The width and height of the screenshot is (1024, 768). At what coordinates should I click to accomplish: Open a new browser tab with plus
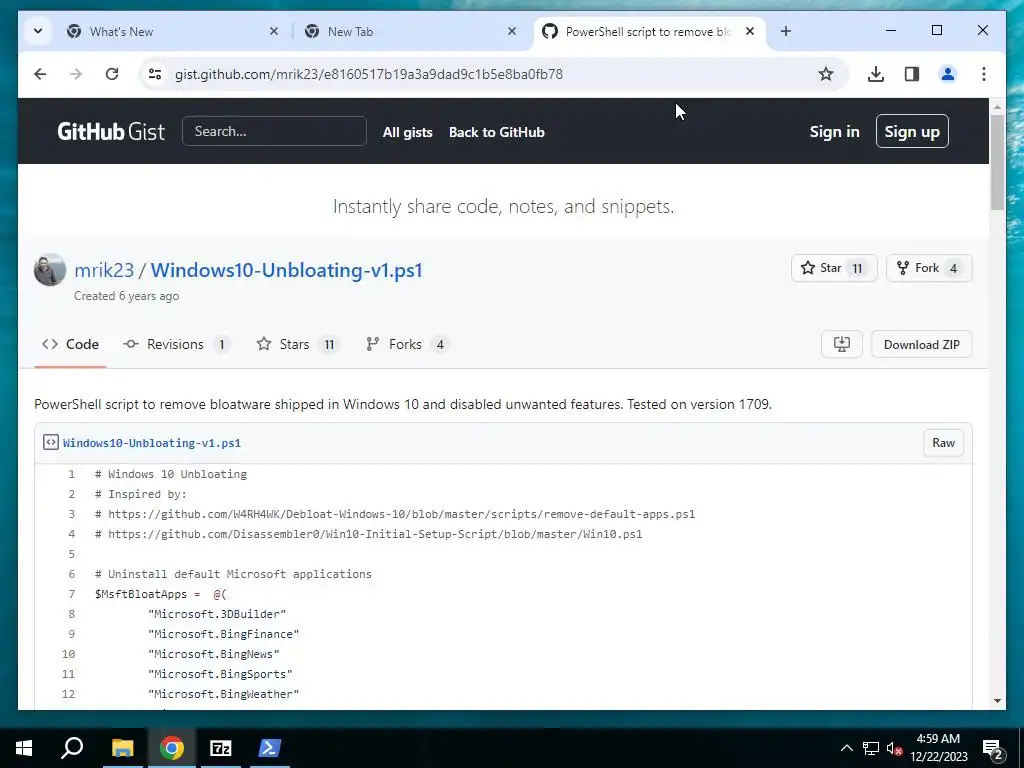[786, 31]
